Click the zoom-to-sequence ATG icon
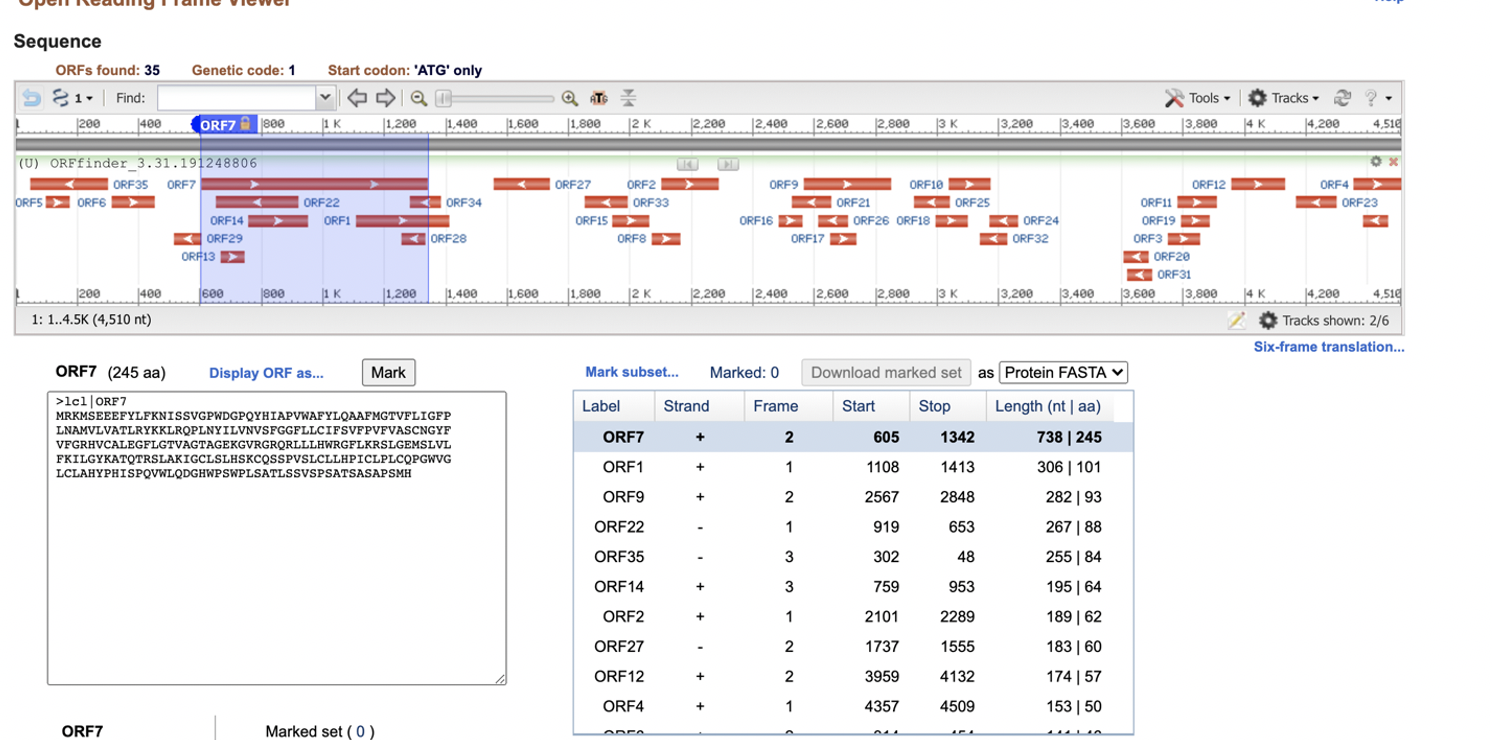The width and height of the screenshot is (1492, 740). [x=598, y=98]
